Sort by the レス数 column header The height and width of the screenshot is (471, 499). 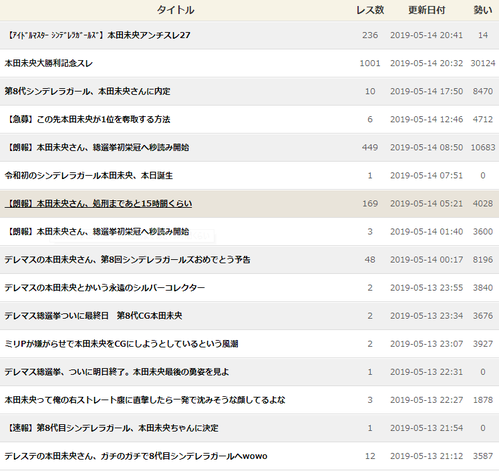pos(370,10)
